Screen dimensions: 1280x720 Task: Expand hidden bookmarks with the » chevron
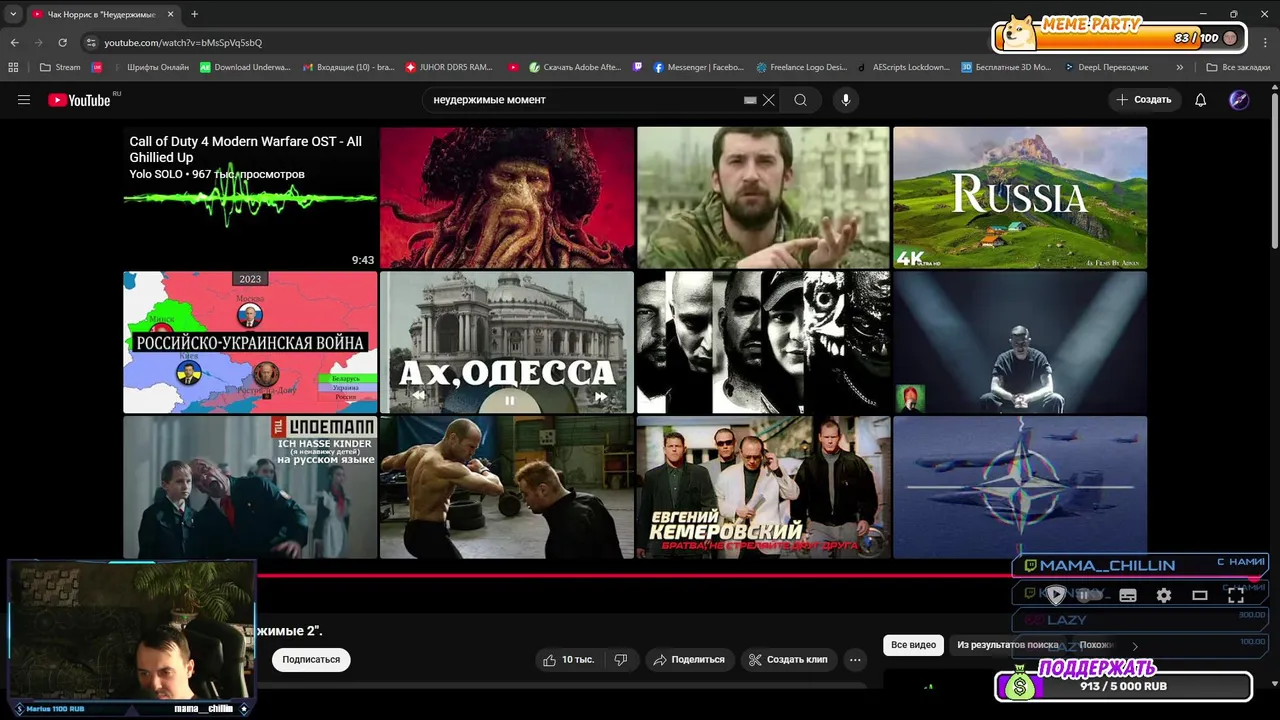1180,67
